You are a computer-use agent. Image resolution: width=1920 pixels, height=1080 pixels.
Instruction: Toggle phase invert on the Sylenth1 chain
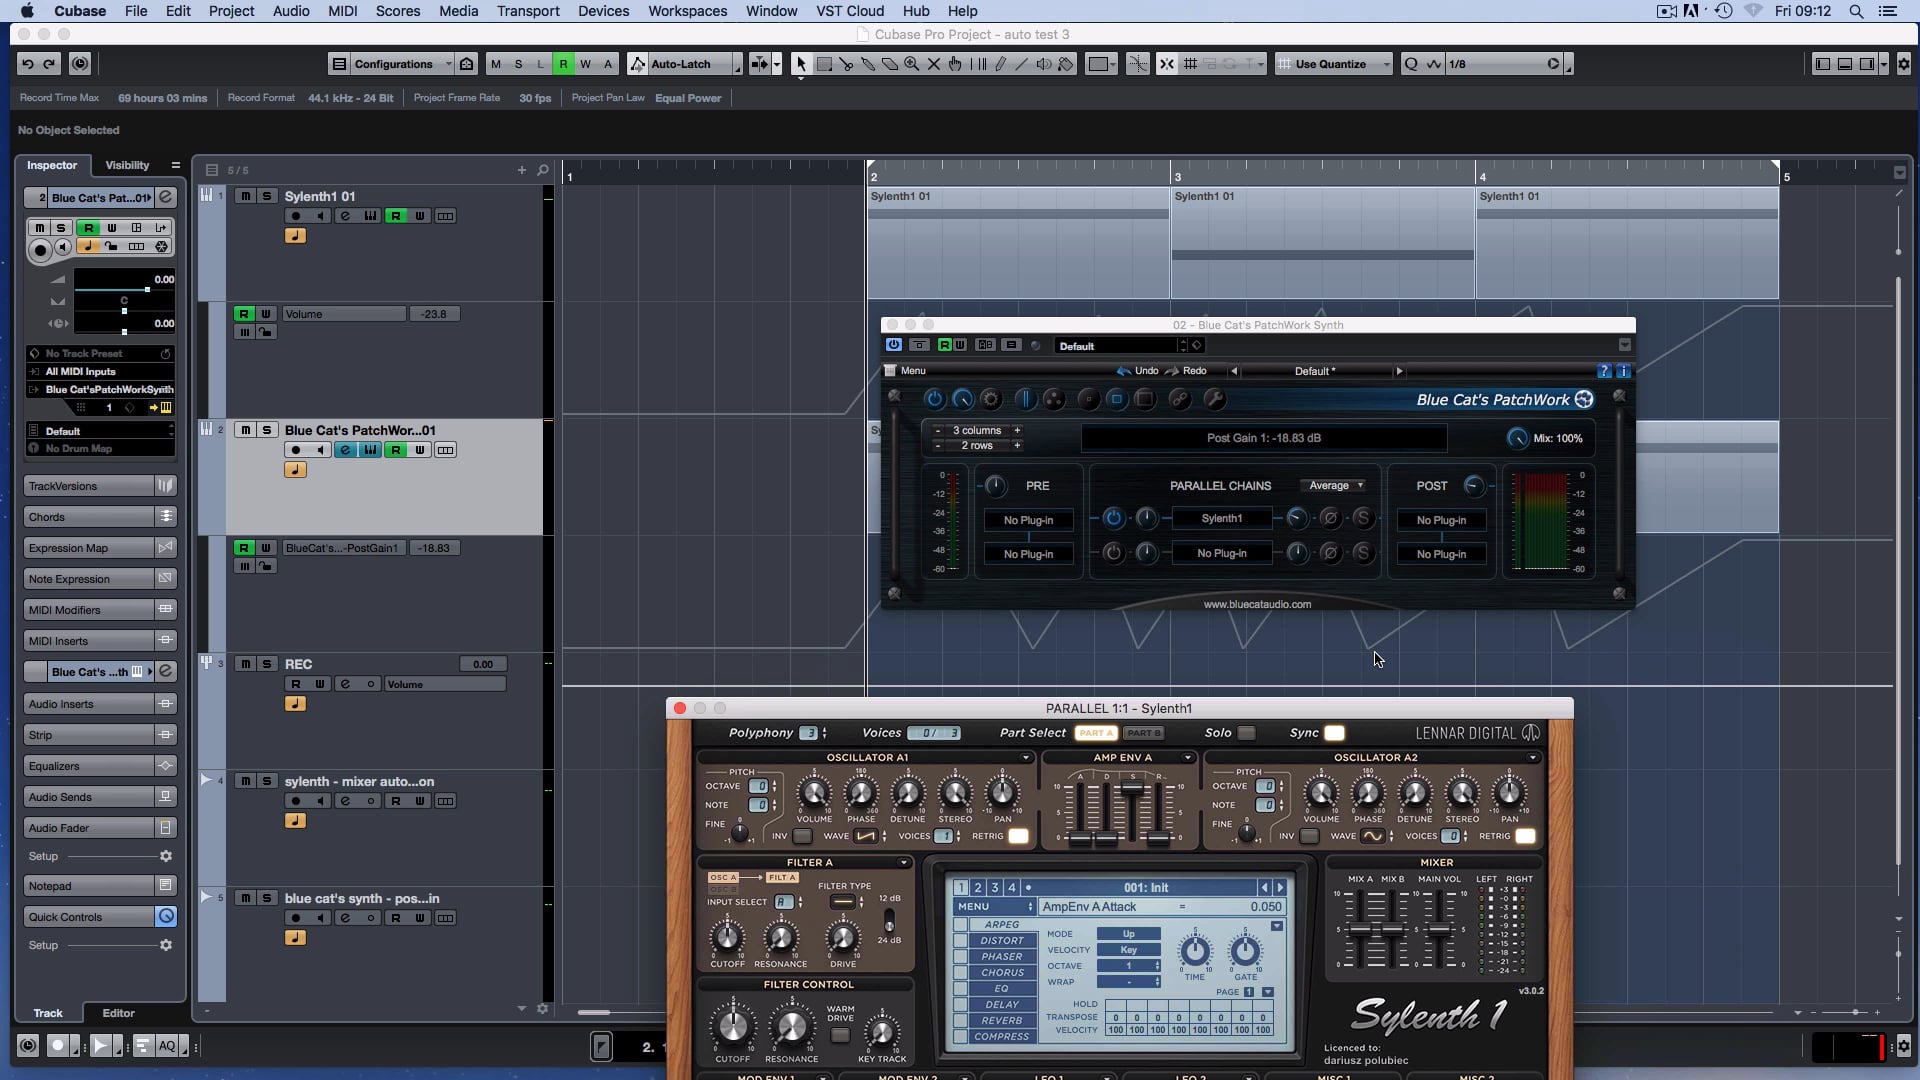1330,518
